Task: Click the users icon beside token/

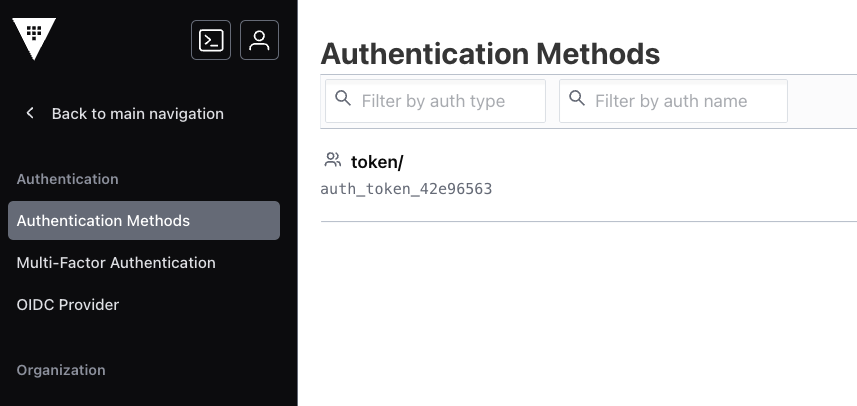Action: (333, 160)
